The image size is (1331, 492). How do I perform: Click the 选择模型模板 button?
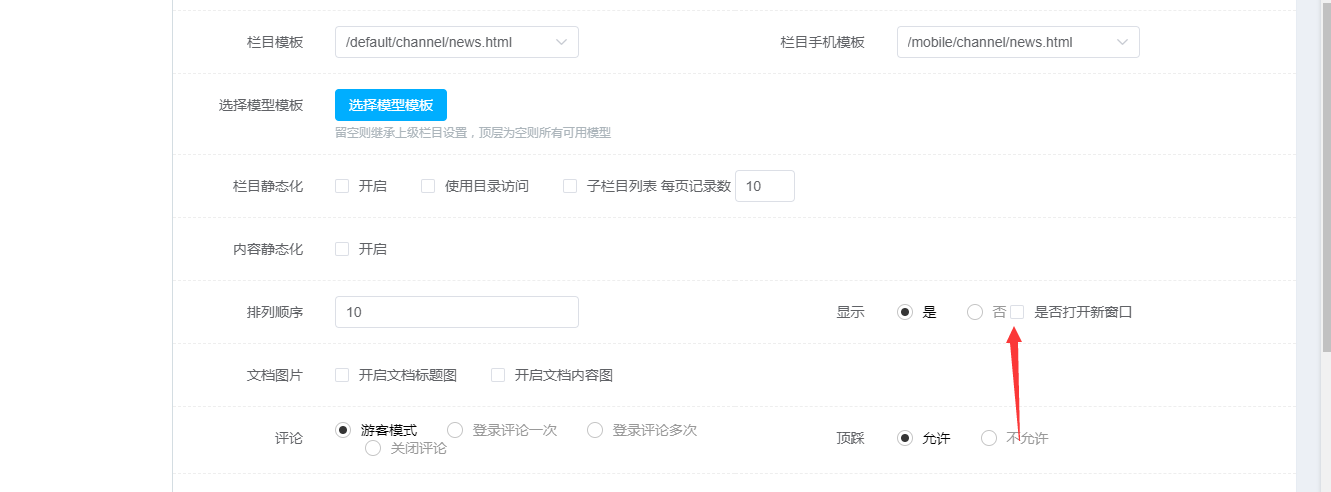[x=391, y=105]
